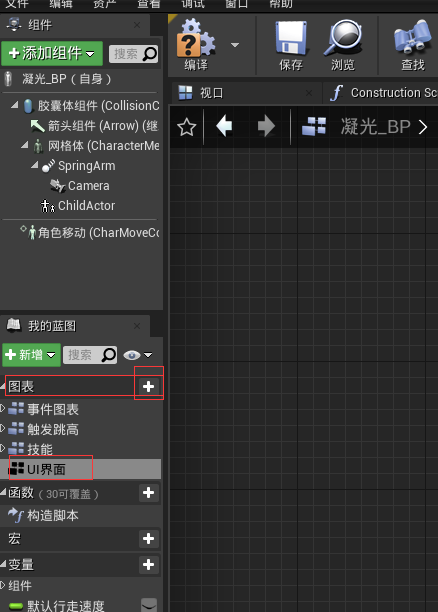
Task: Select the 箭头组件 (Arrow) icon
Action: (x=37, y=126)
